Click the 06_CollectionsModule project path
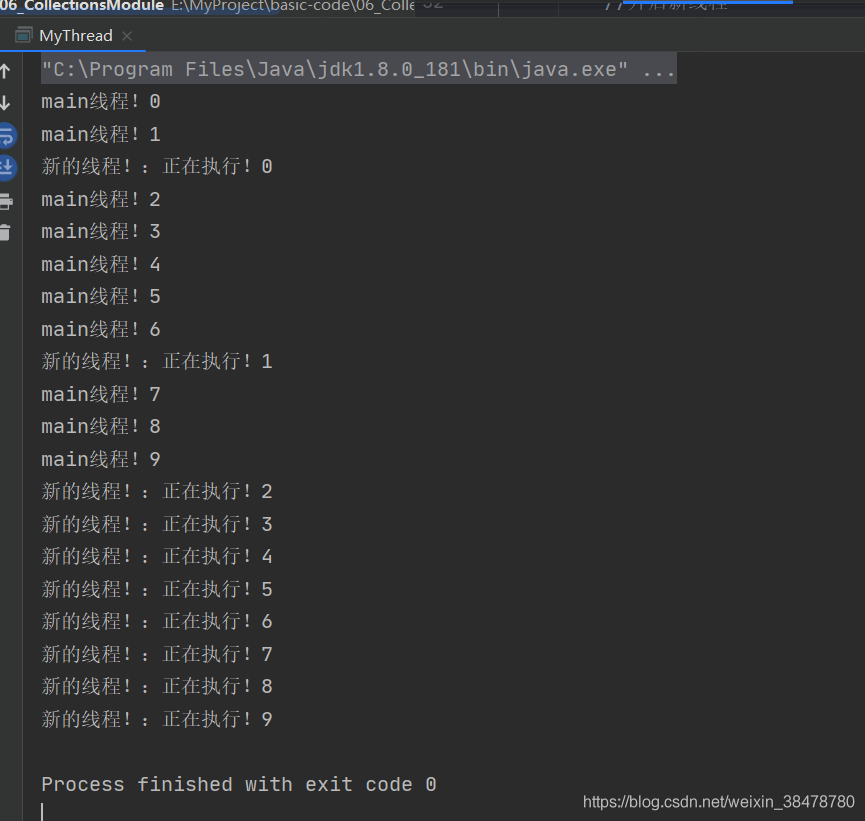The height and width of the screenshot is (821, 865). pyautogui.click(x=207, y=6)
